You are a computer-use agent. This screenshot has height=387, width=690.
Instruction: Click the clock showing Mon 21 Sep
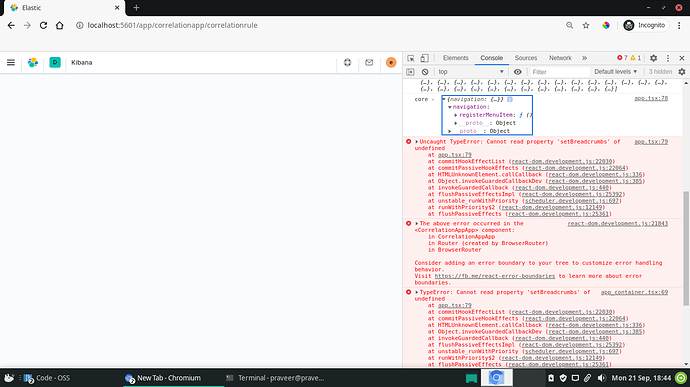[641, 378]
